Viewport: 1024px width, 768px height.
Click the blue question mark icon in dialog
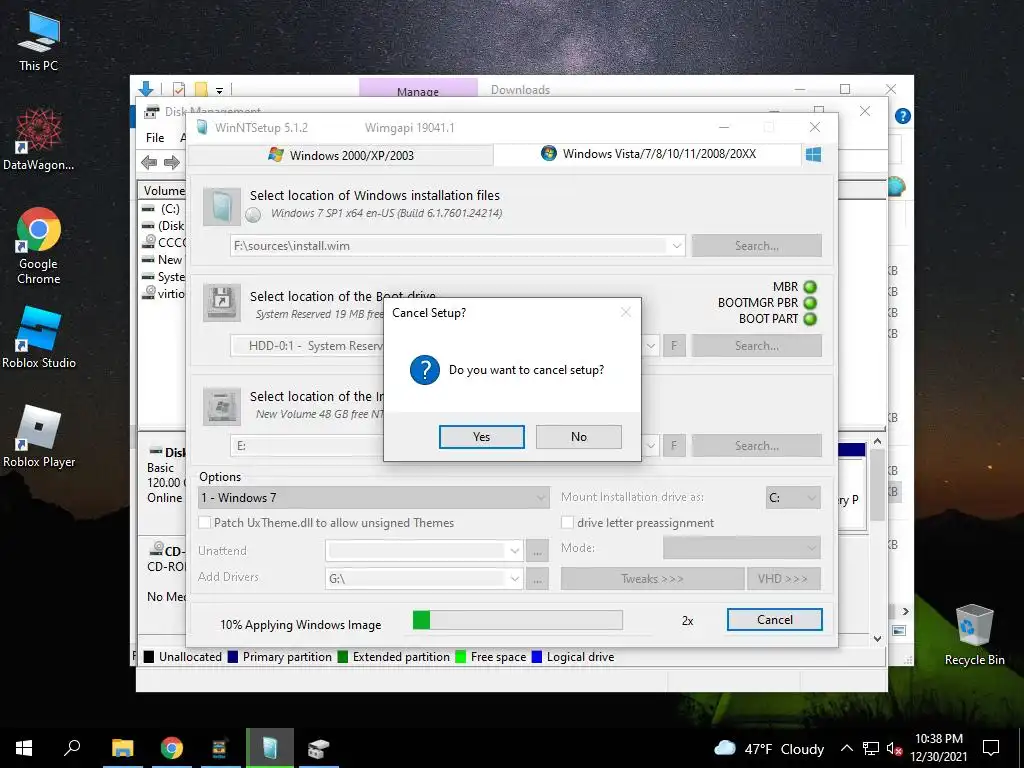point(424,370)
